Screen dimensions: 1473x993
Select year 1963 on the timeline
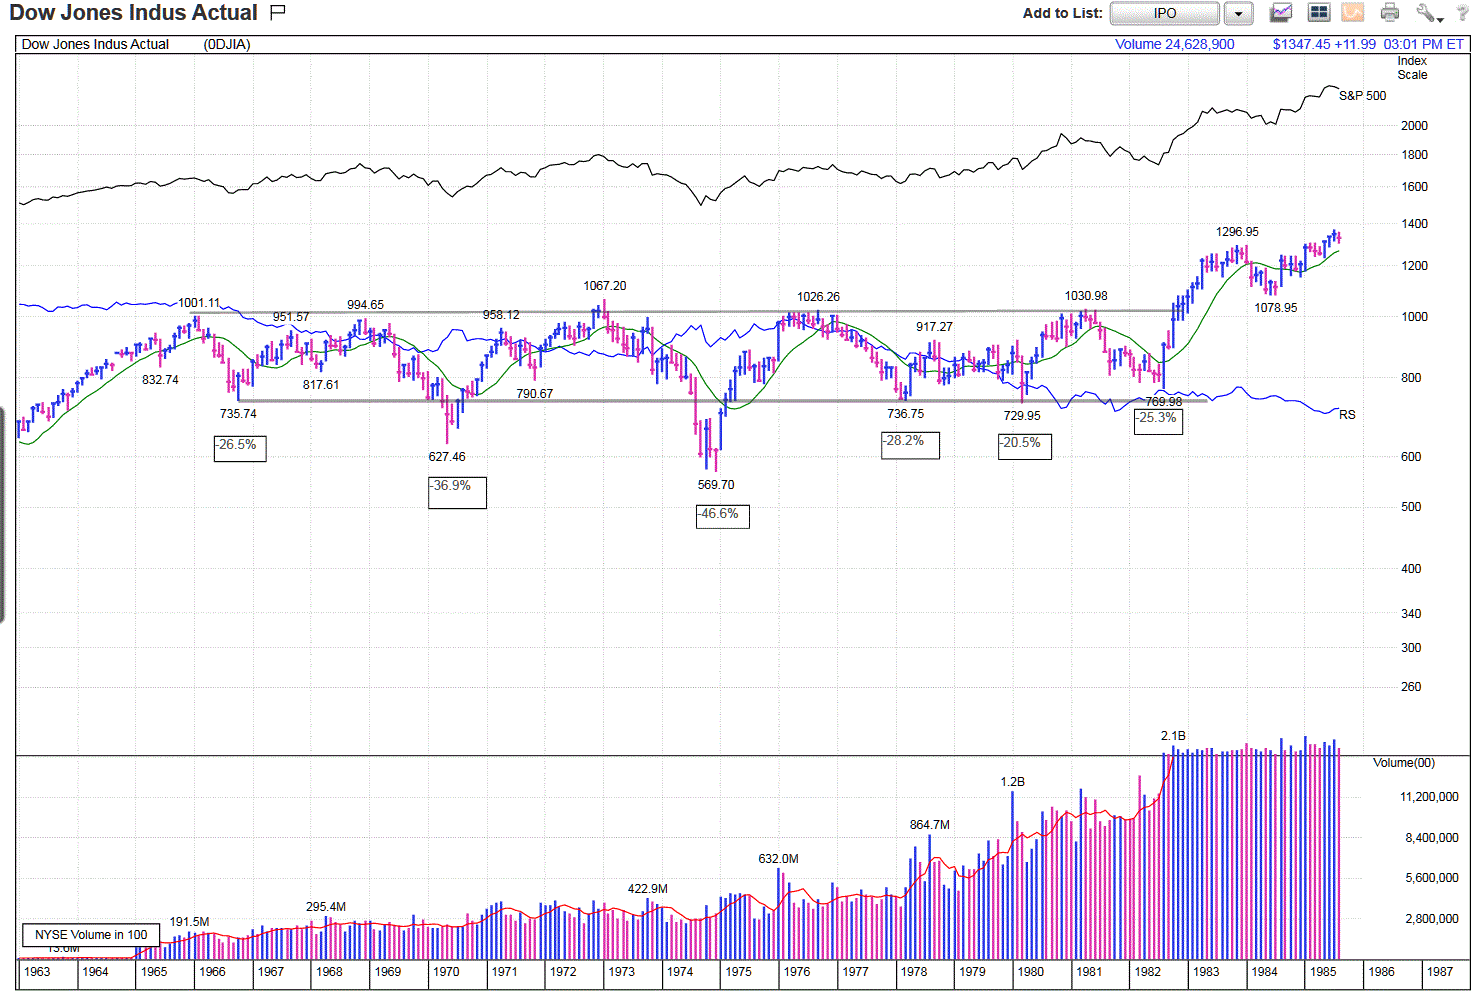tap(37, 972)
